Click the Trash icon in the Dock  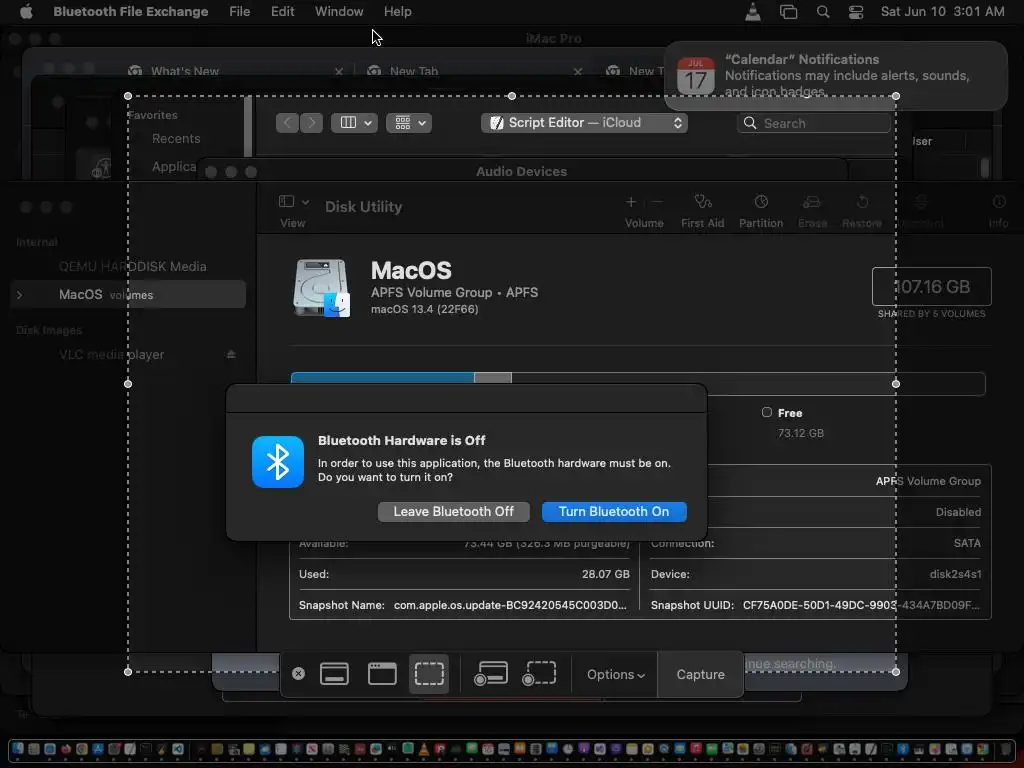[x=1006, y=749]
